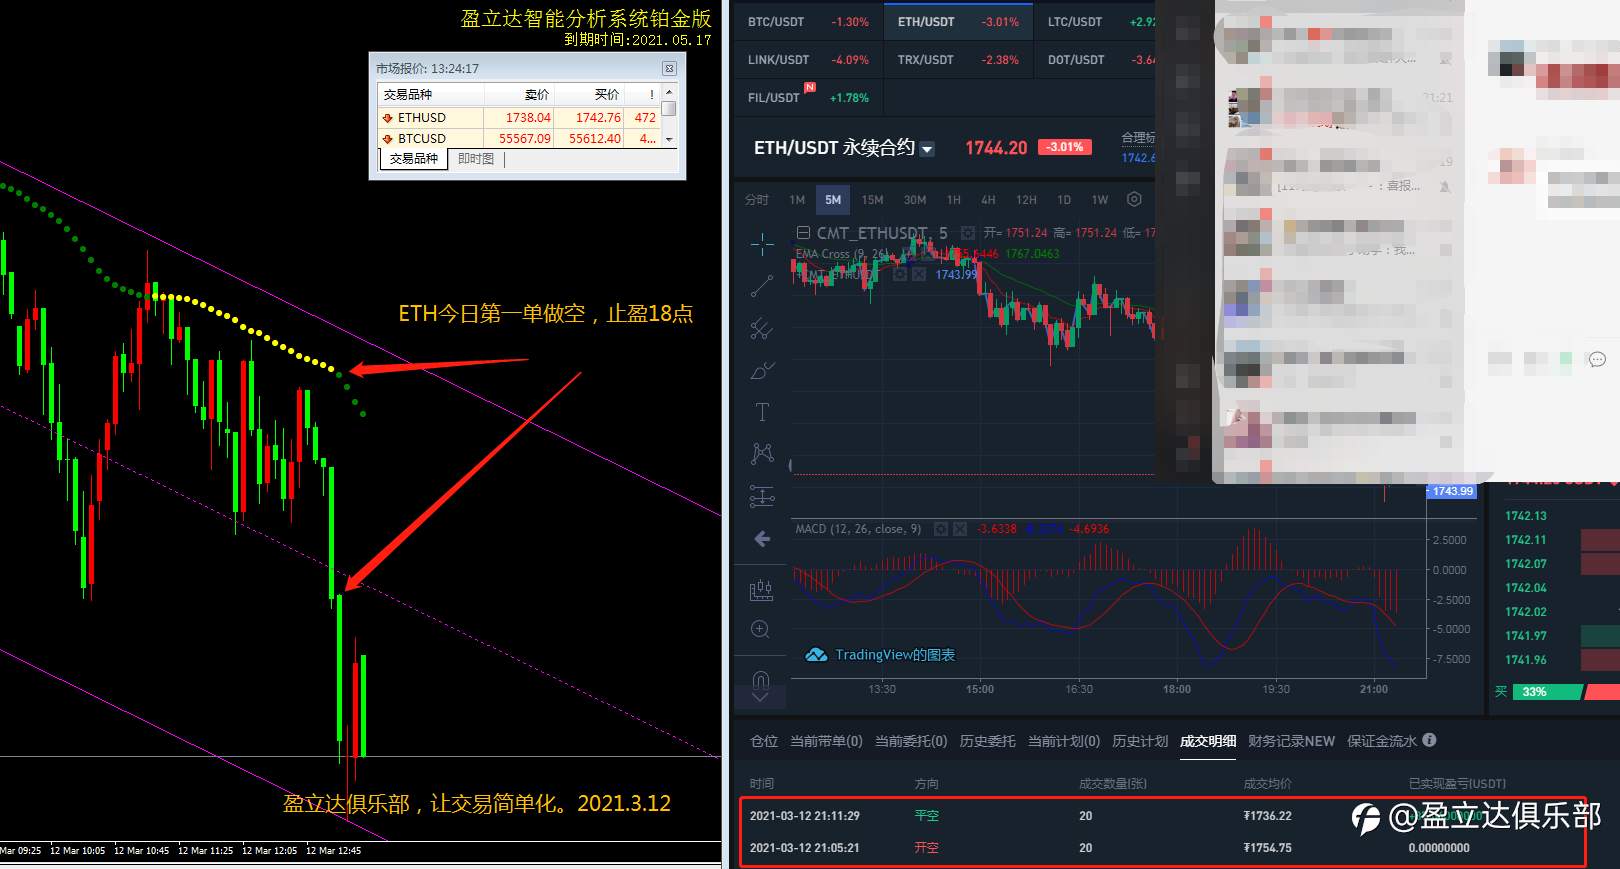Click the BTCUSD symbol icon

(388, 139)
